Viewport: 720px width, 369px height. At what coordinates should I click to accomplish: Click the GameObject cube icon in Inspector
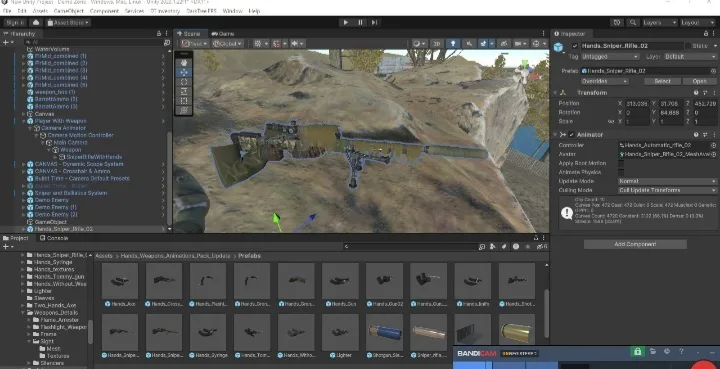[558, 47]
